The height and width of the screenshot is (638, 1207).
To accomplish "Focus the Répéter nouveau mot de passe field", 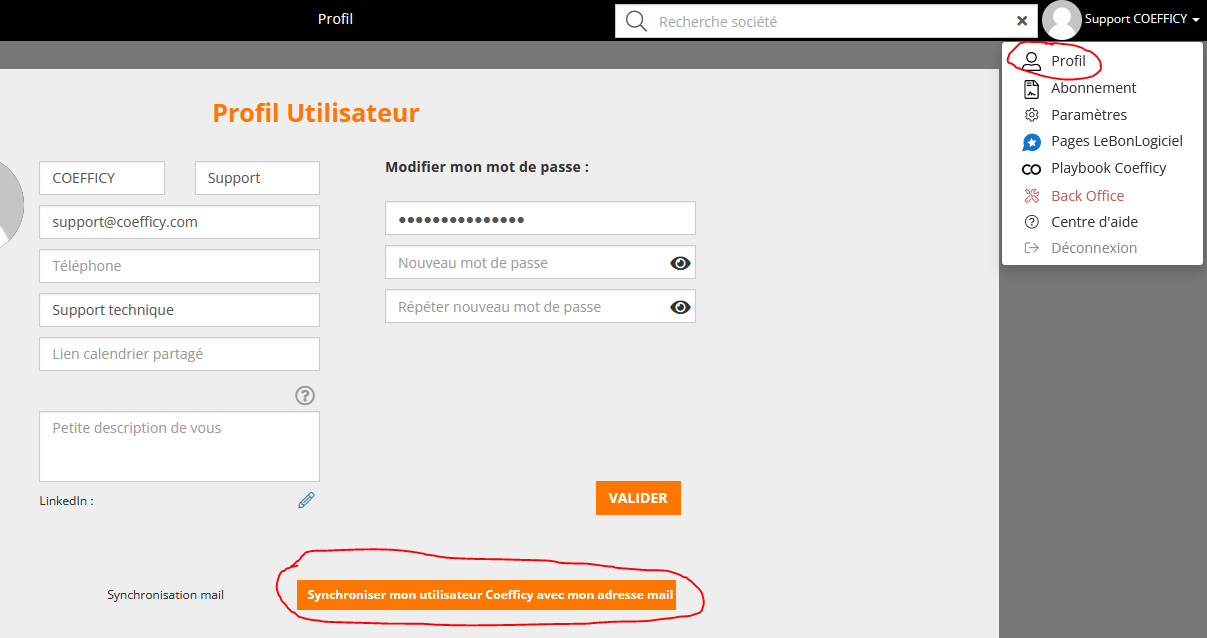I will point(540,306).
